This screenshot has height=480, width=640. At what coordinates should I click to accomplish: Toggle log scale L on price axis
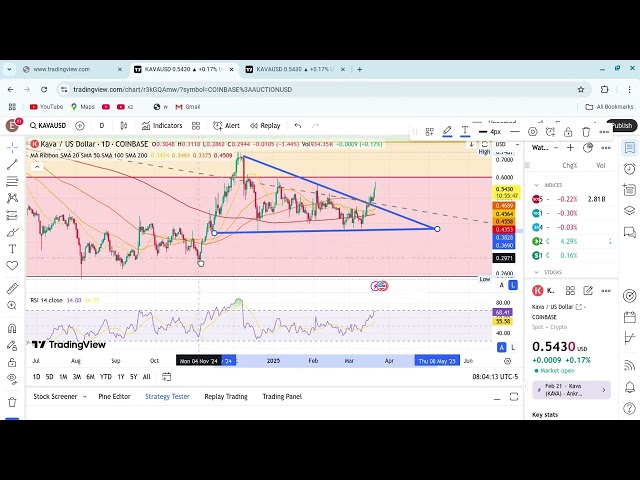coord(513,285)
